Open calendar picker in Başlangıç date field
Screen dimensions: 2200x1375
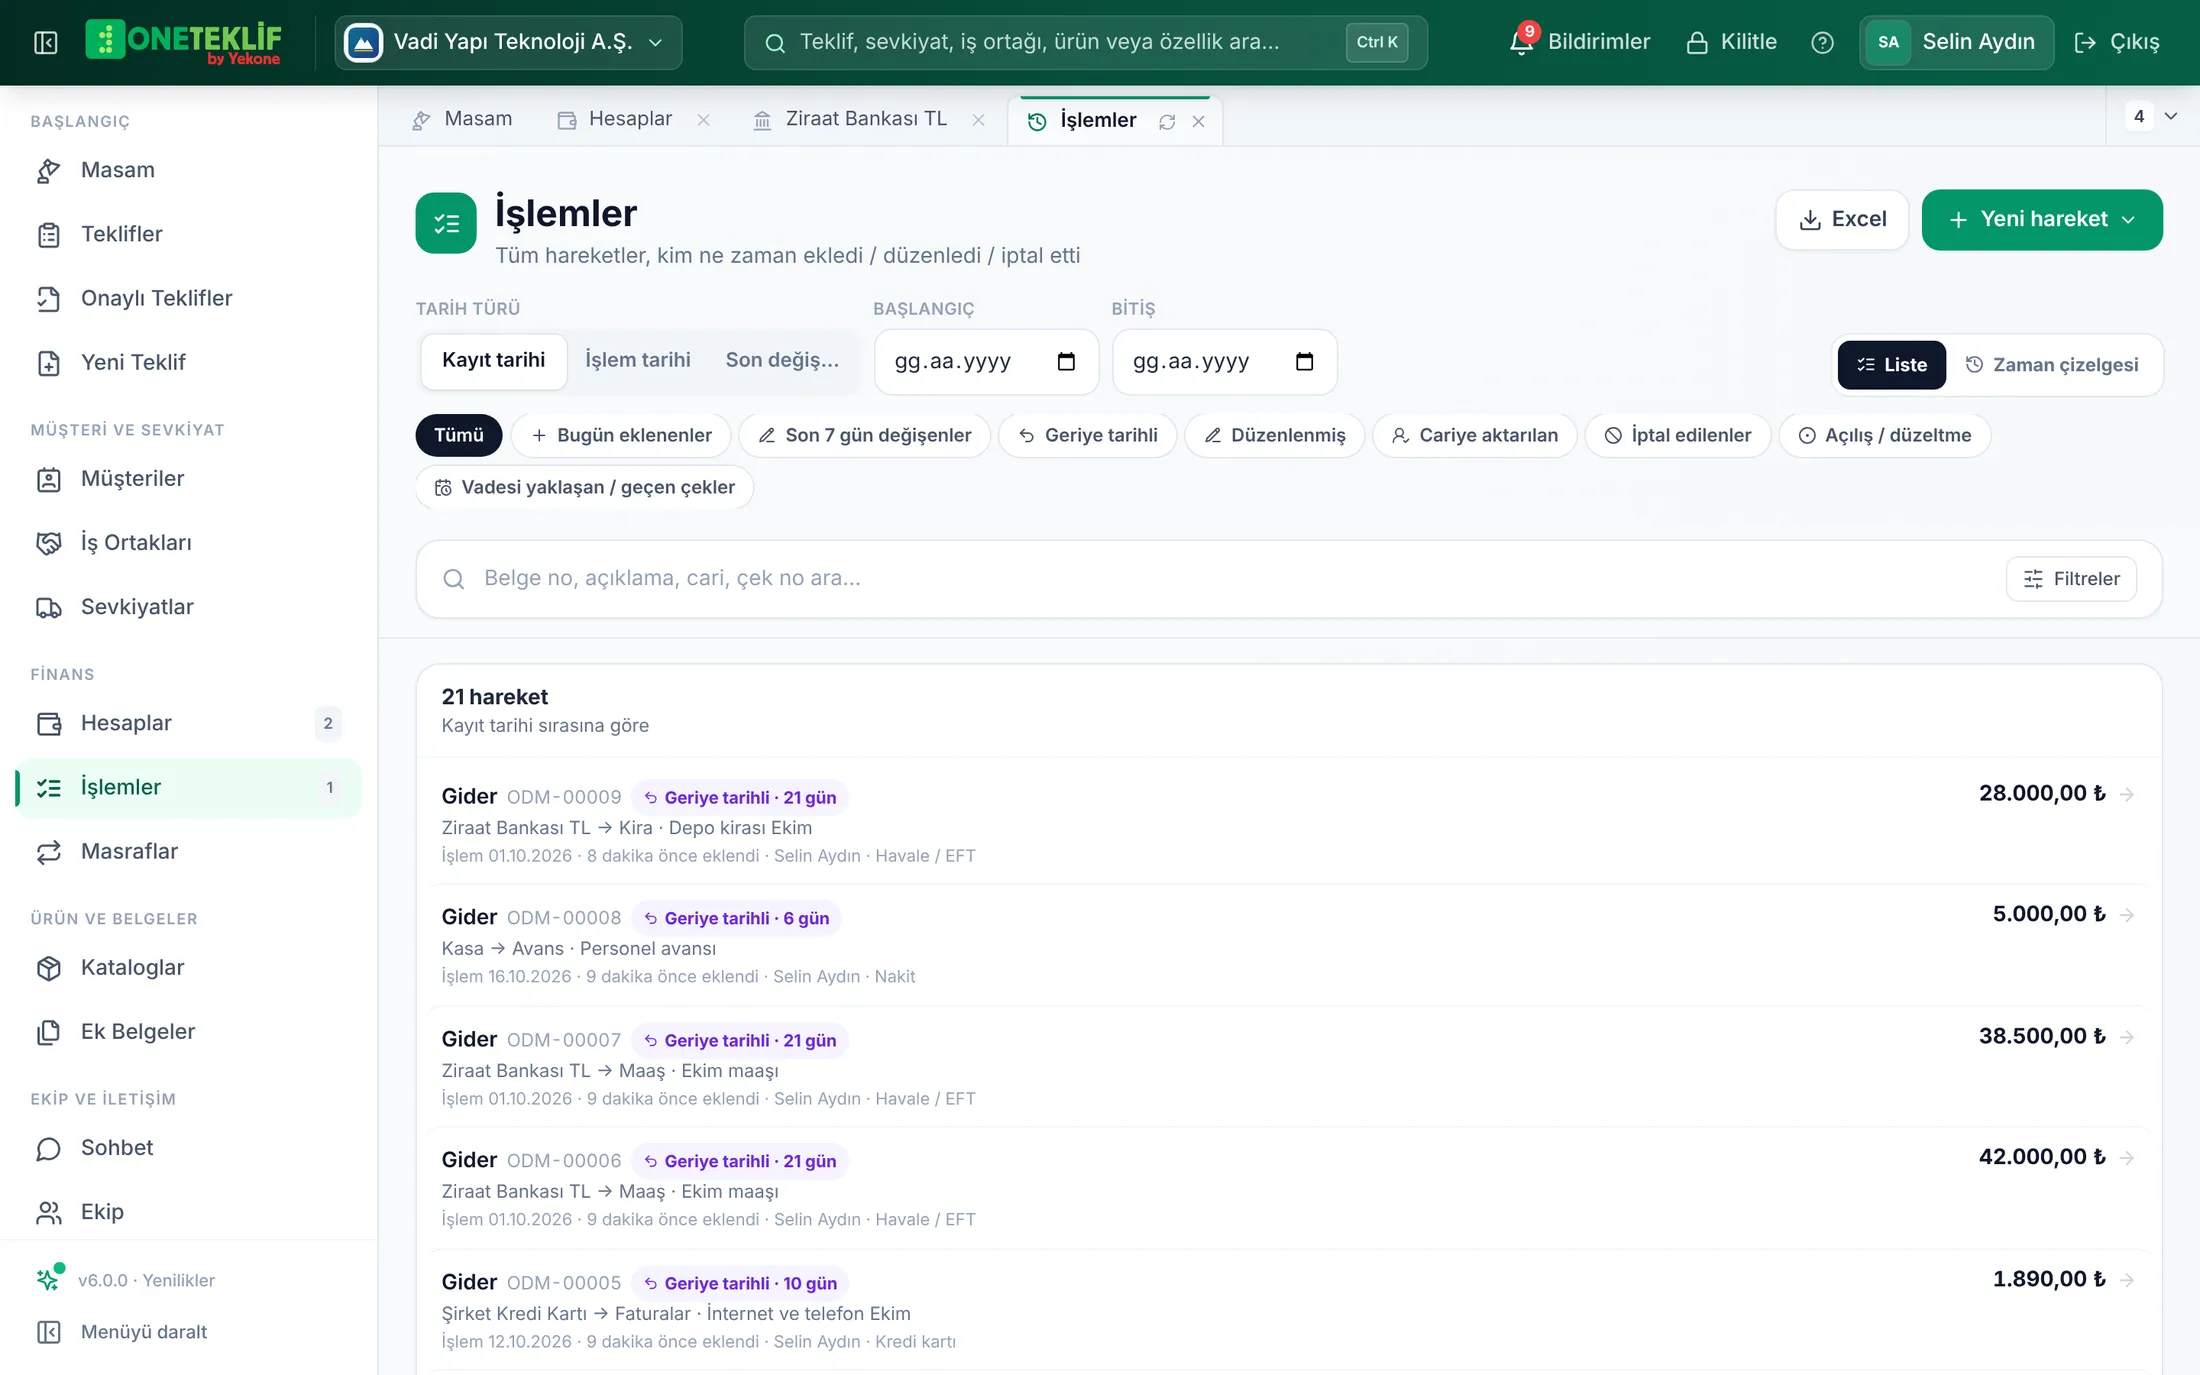pyautogui.click(x=1066, y=361)
